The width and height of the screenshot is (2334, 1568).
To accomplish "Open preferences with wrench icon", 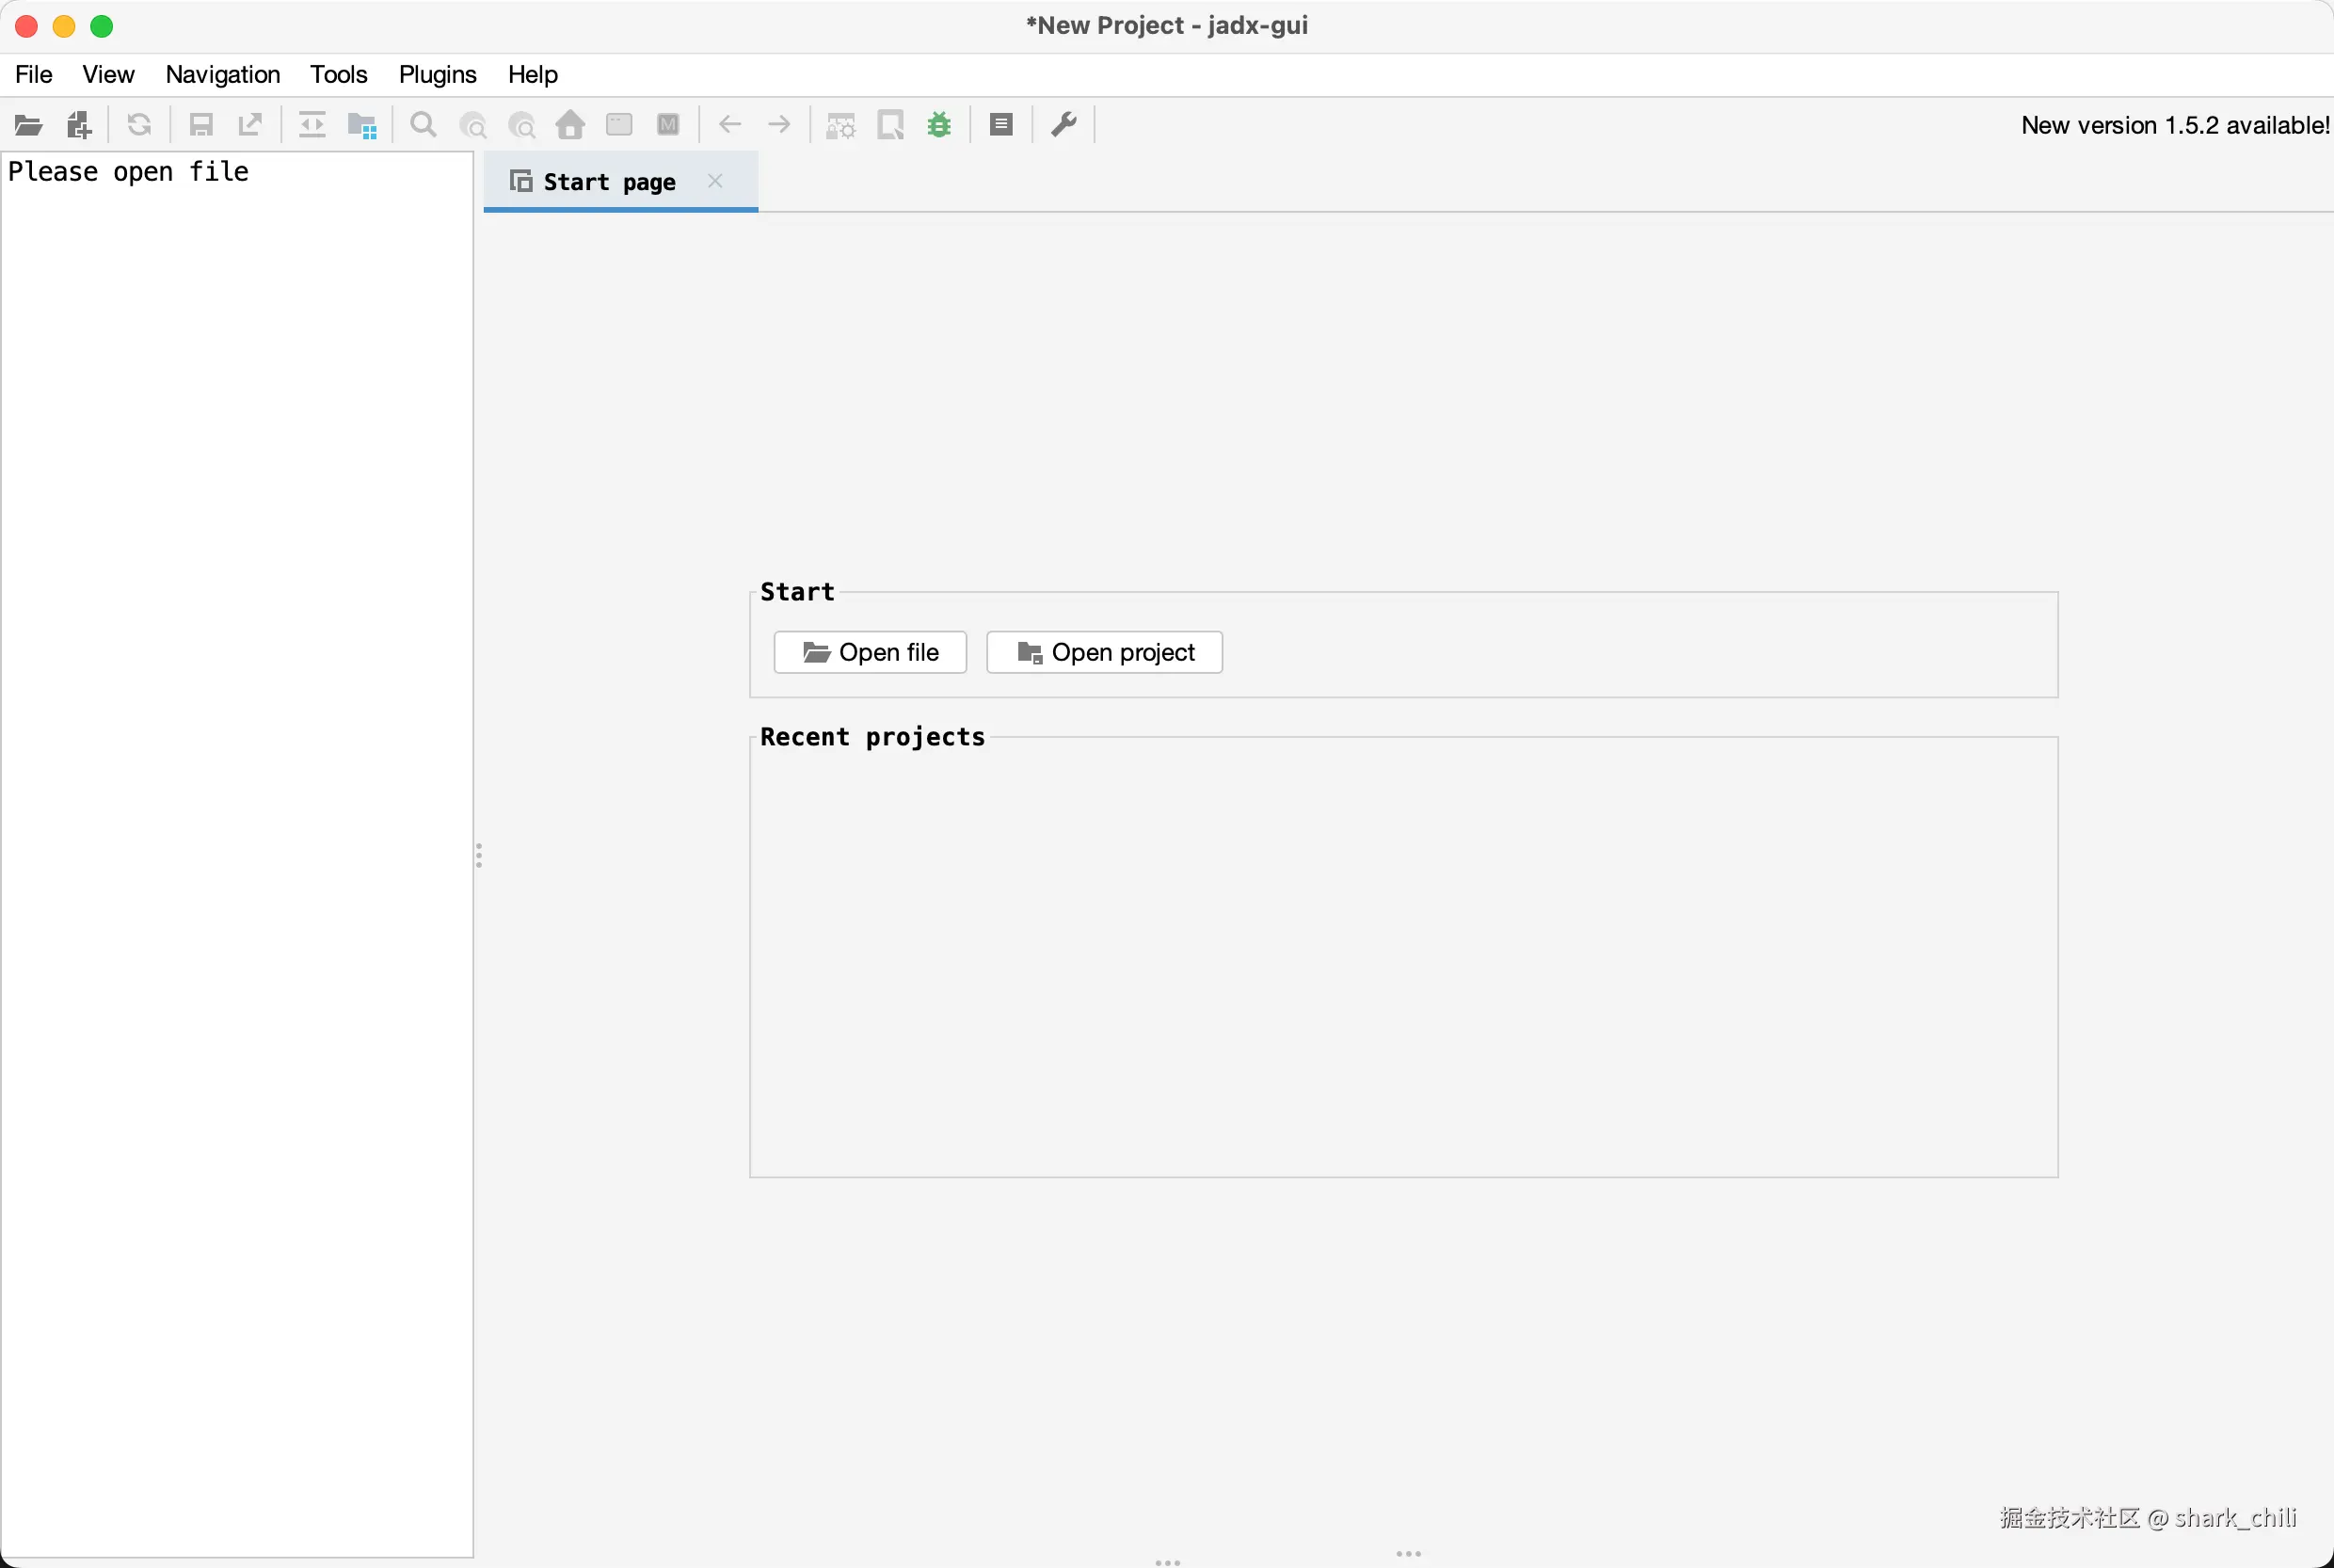I will 1063,125.
